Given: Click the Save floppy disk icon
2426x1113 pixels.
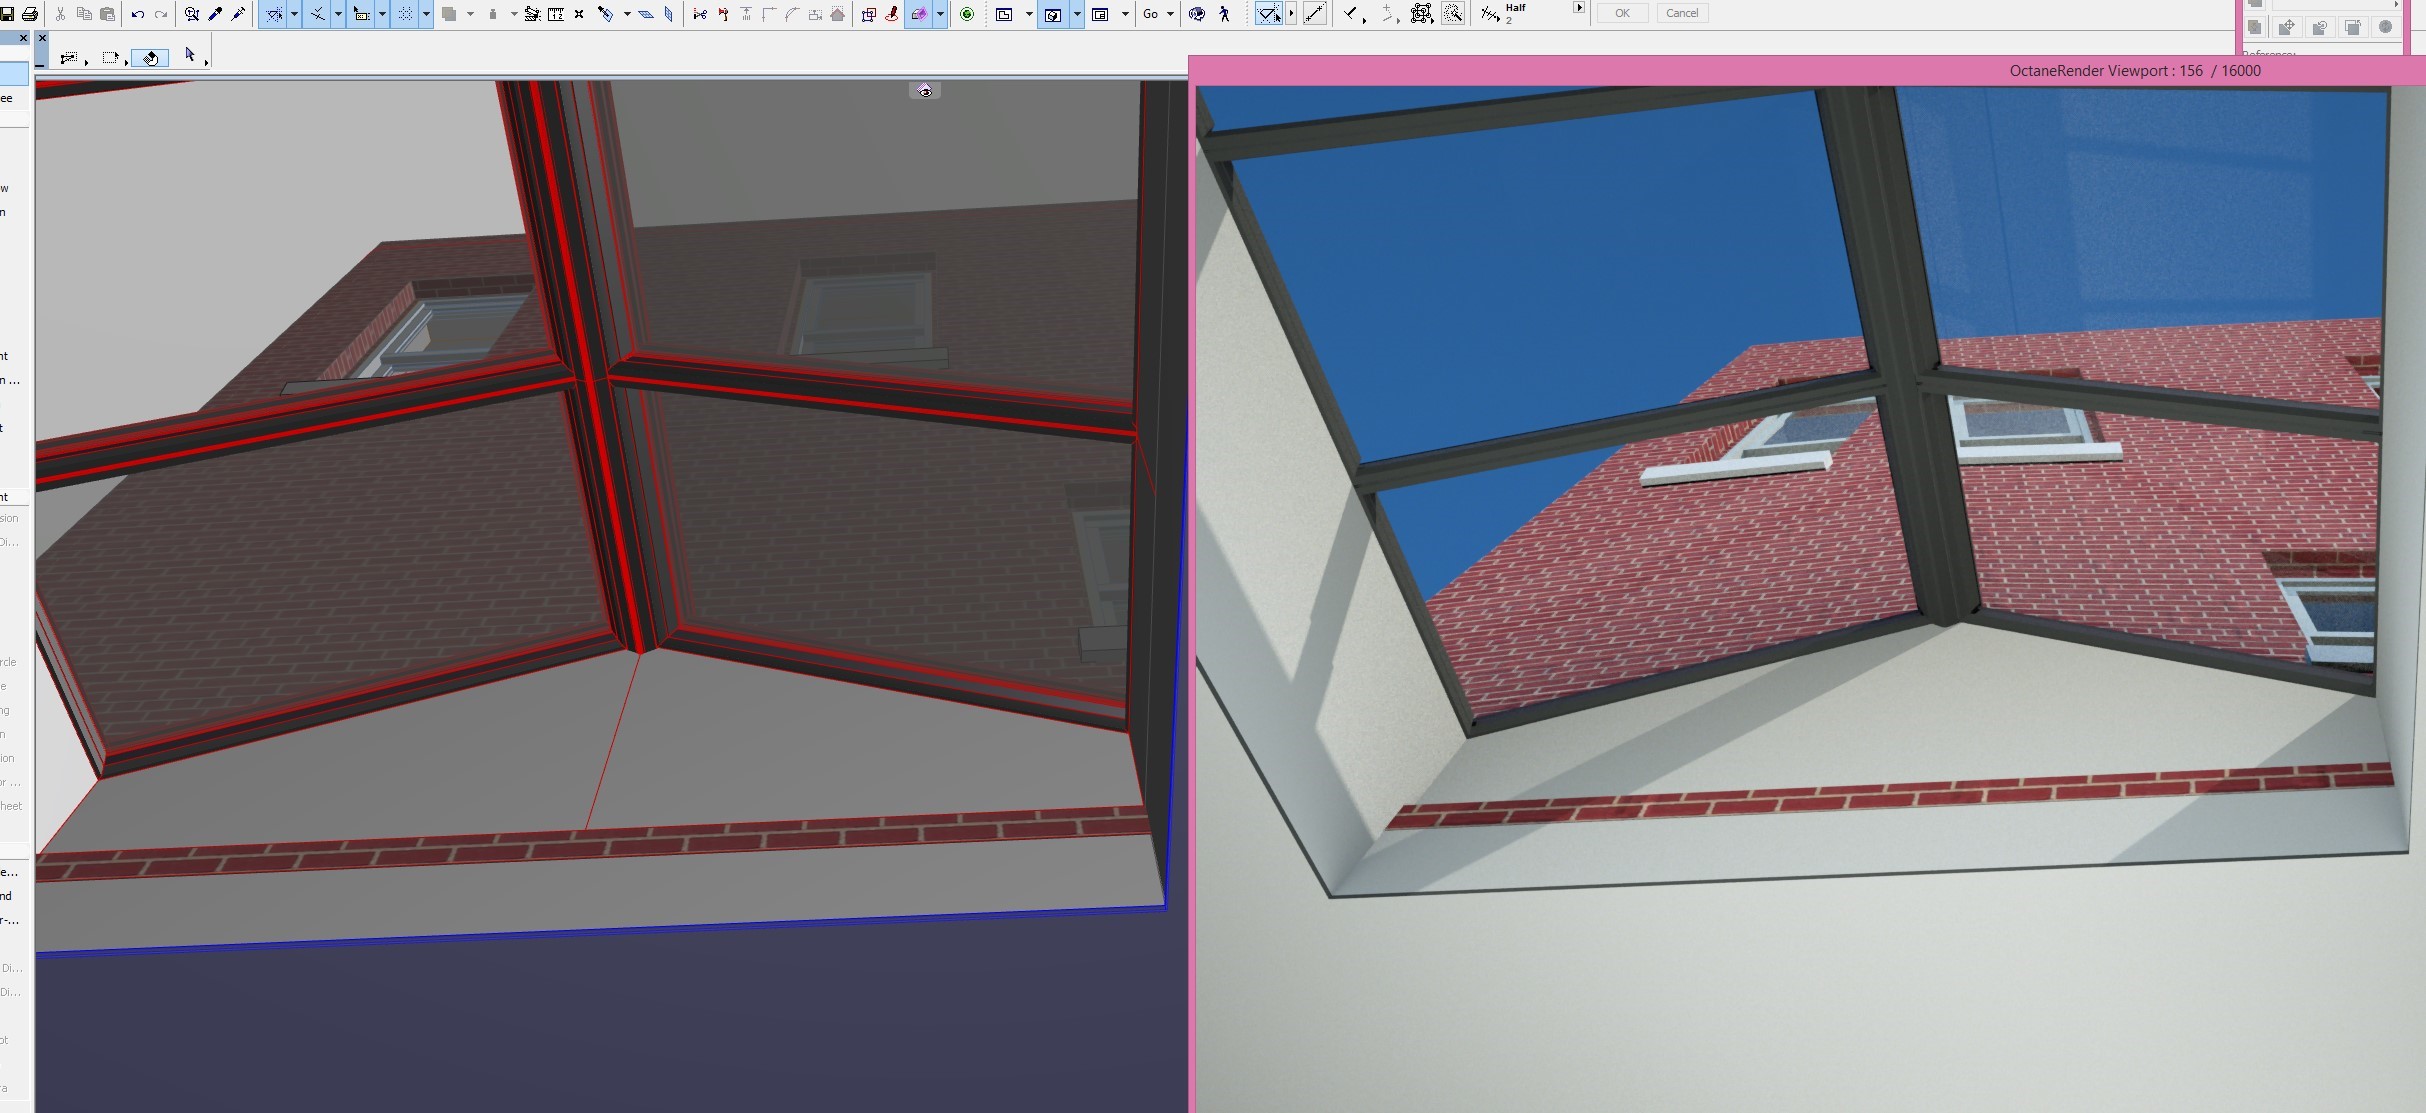Looking at the screenshot, I should 7,14.
